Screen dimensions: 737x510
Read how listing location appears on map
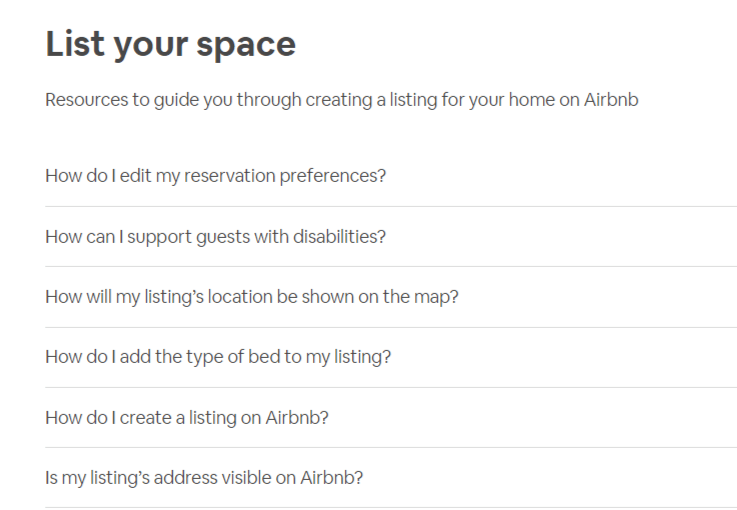coord(251,297)
